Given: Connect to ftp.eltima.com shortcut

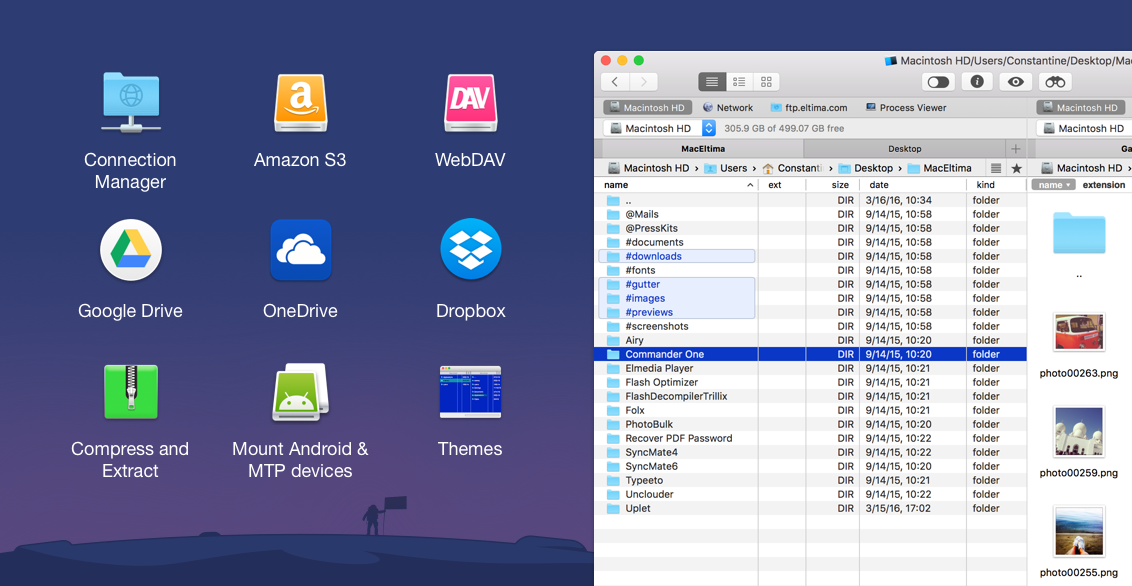Looking at the screenshot, I should click(809, 108).
